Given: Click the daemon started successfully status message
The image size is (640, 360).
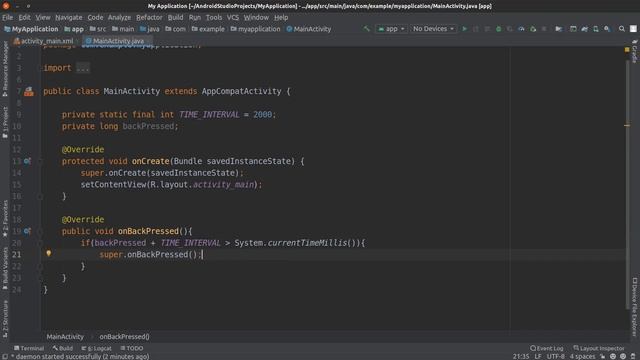Looking at the screenshot, I should [80, 356].
